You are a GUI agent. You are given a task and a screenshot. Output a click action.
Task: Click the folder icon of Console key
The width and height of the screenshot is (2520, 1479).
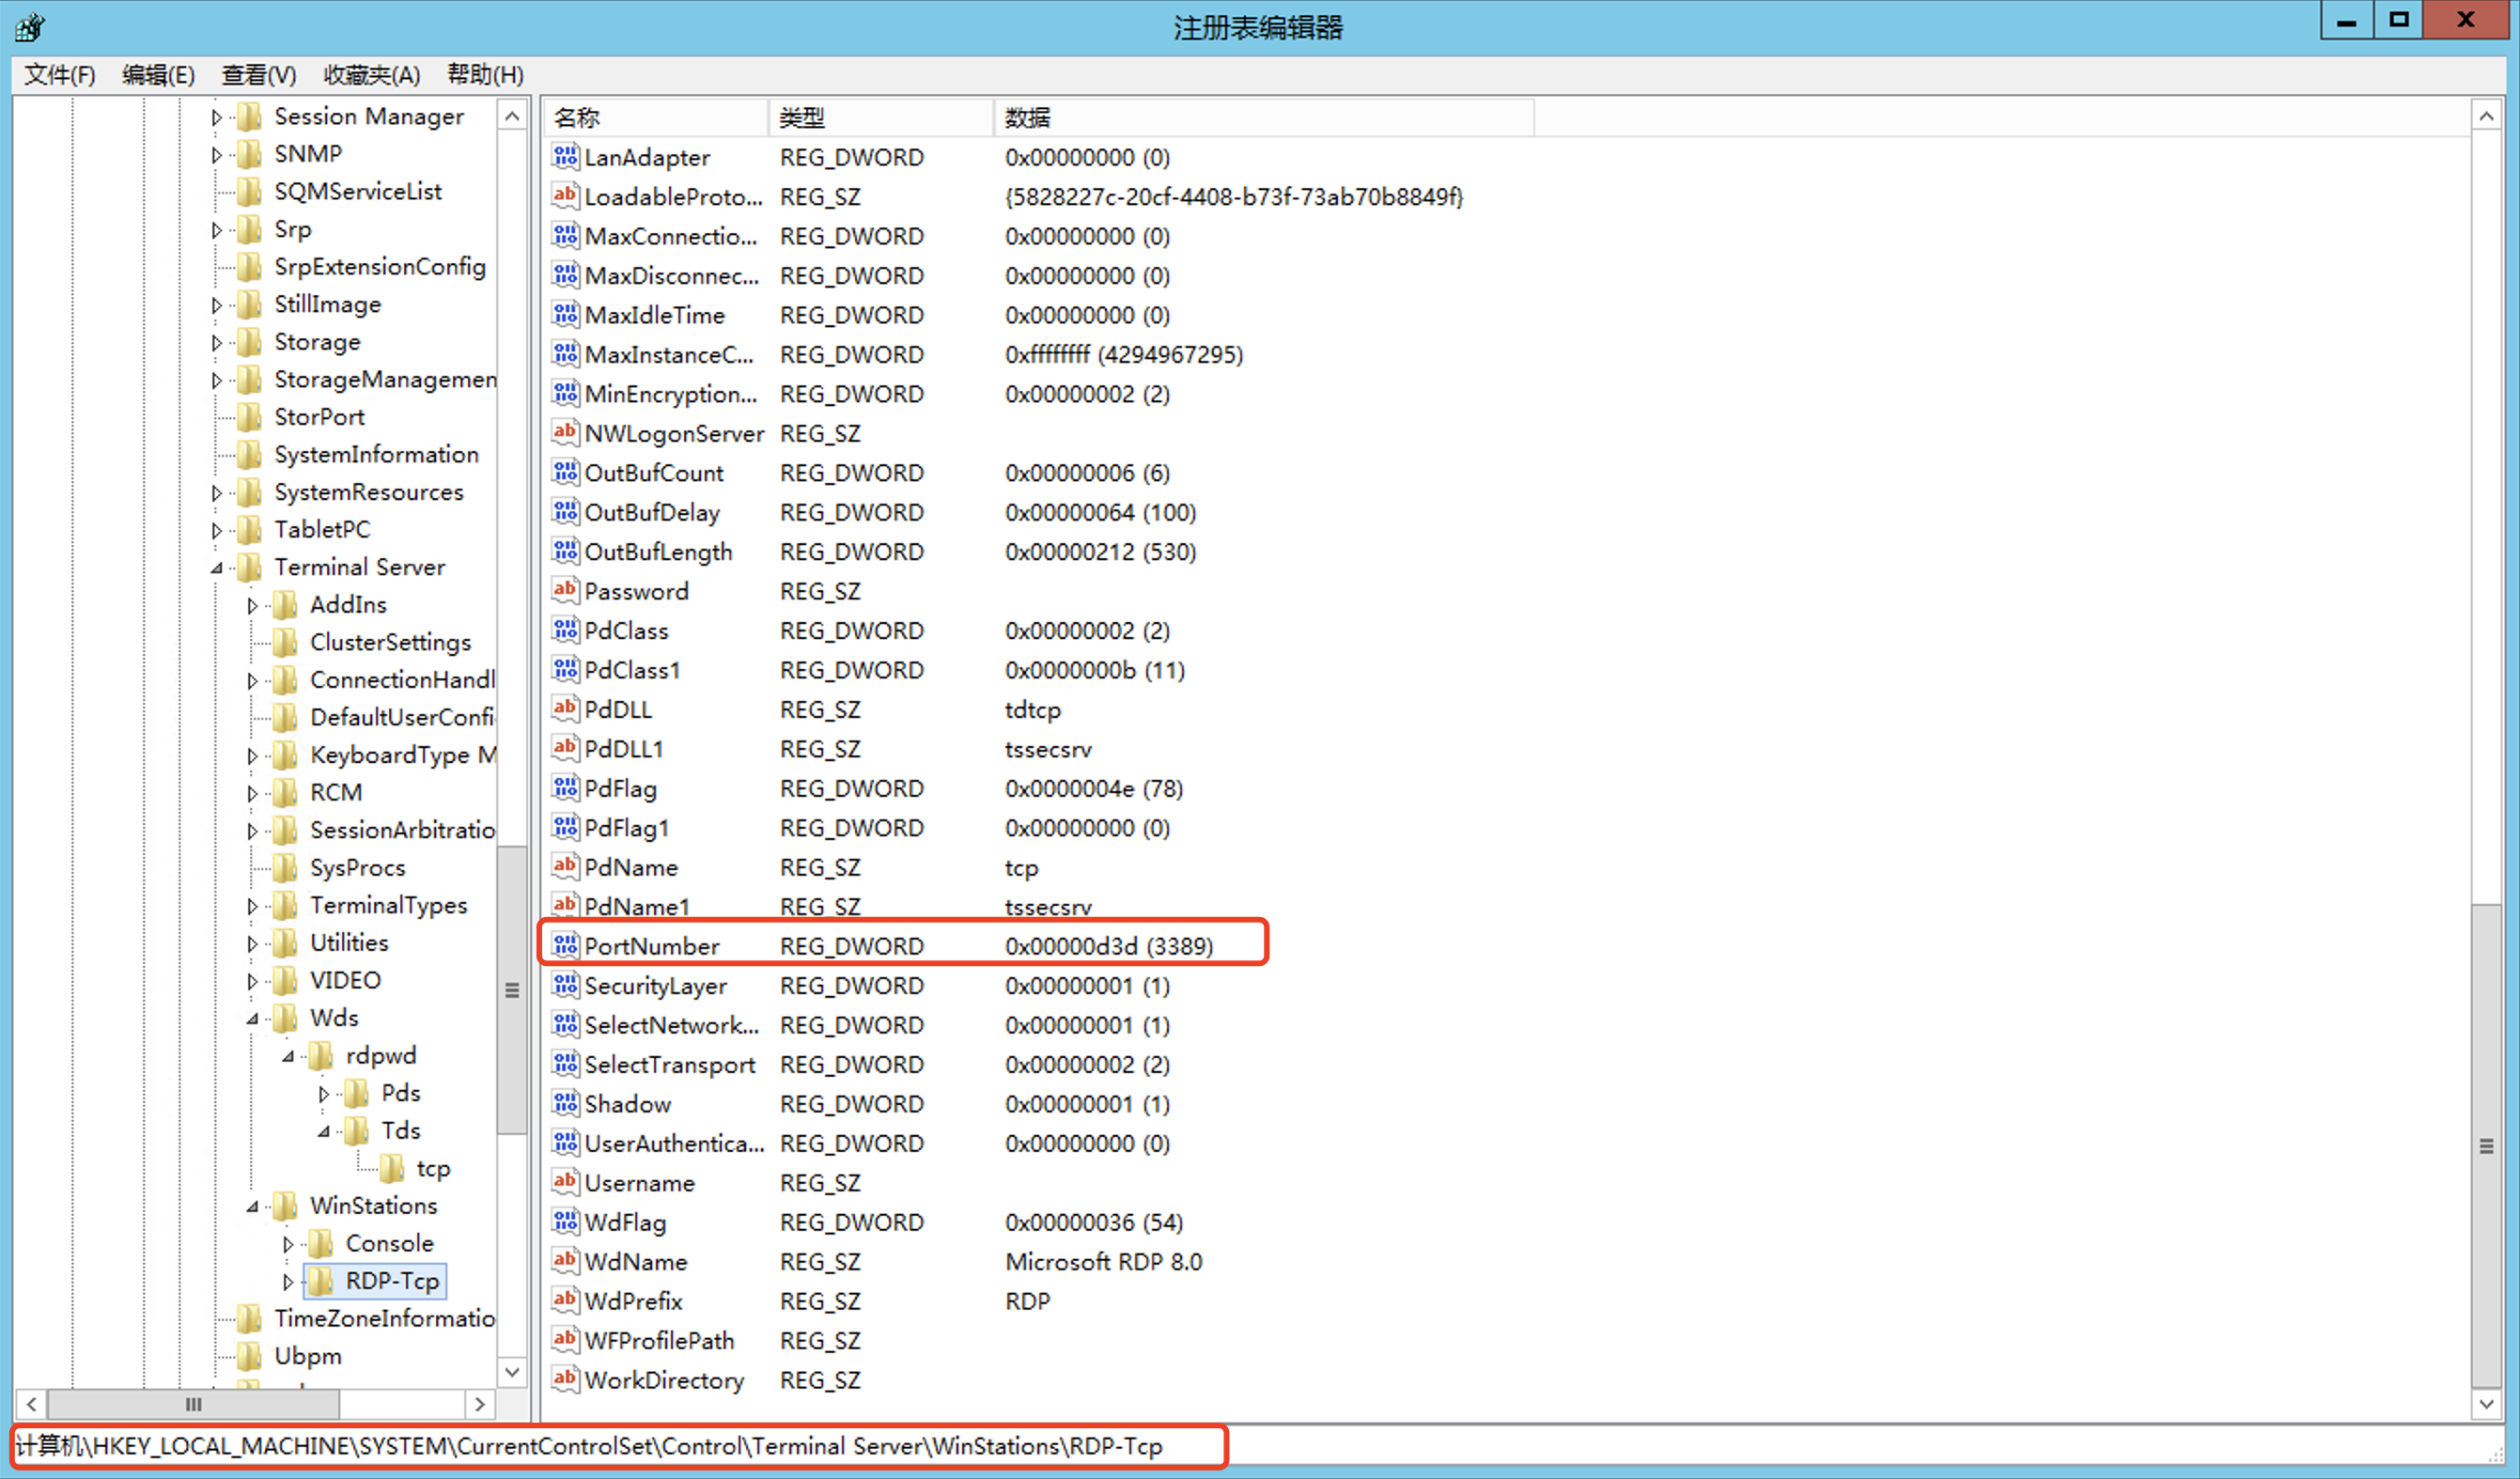(321, 1243)
